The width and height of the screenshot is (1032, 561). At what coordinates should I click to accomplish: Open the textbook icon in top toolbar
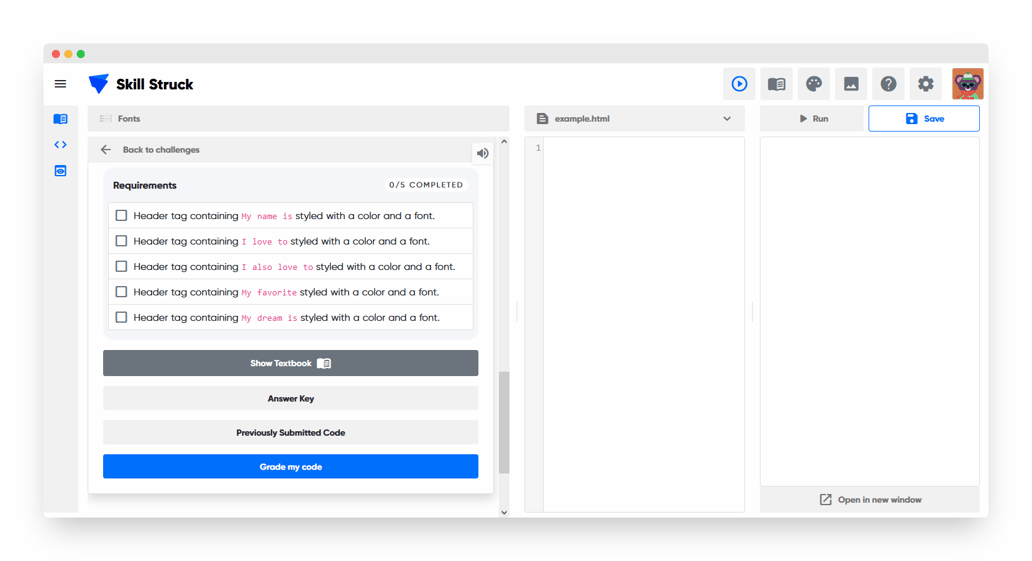point(776,84)
